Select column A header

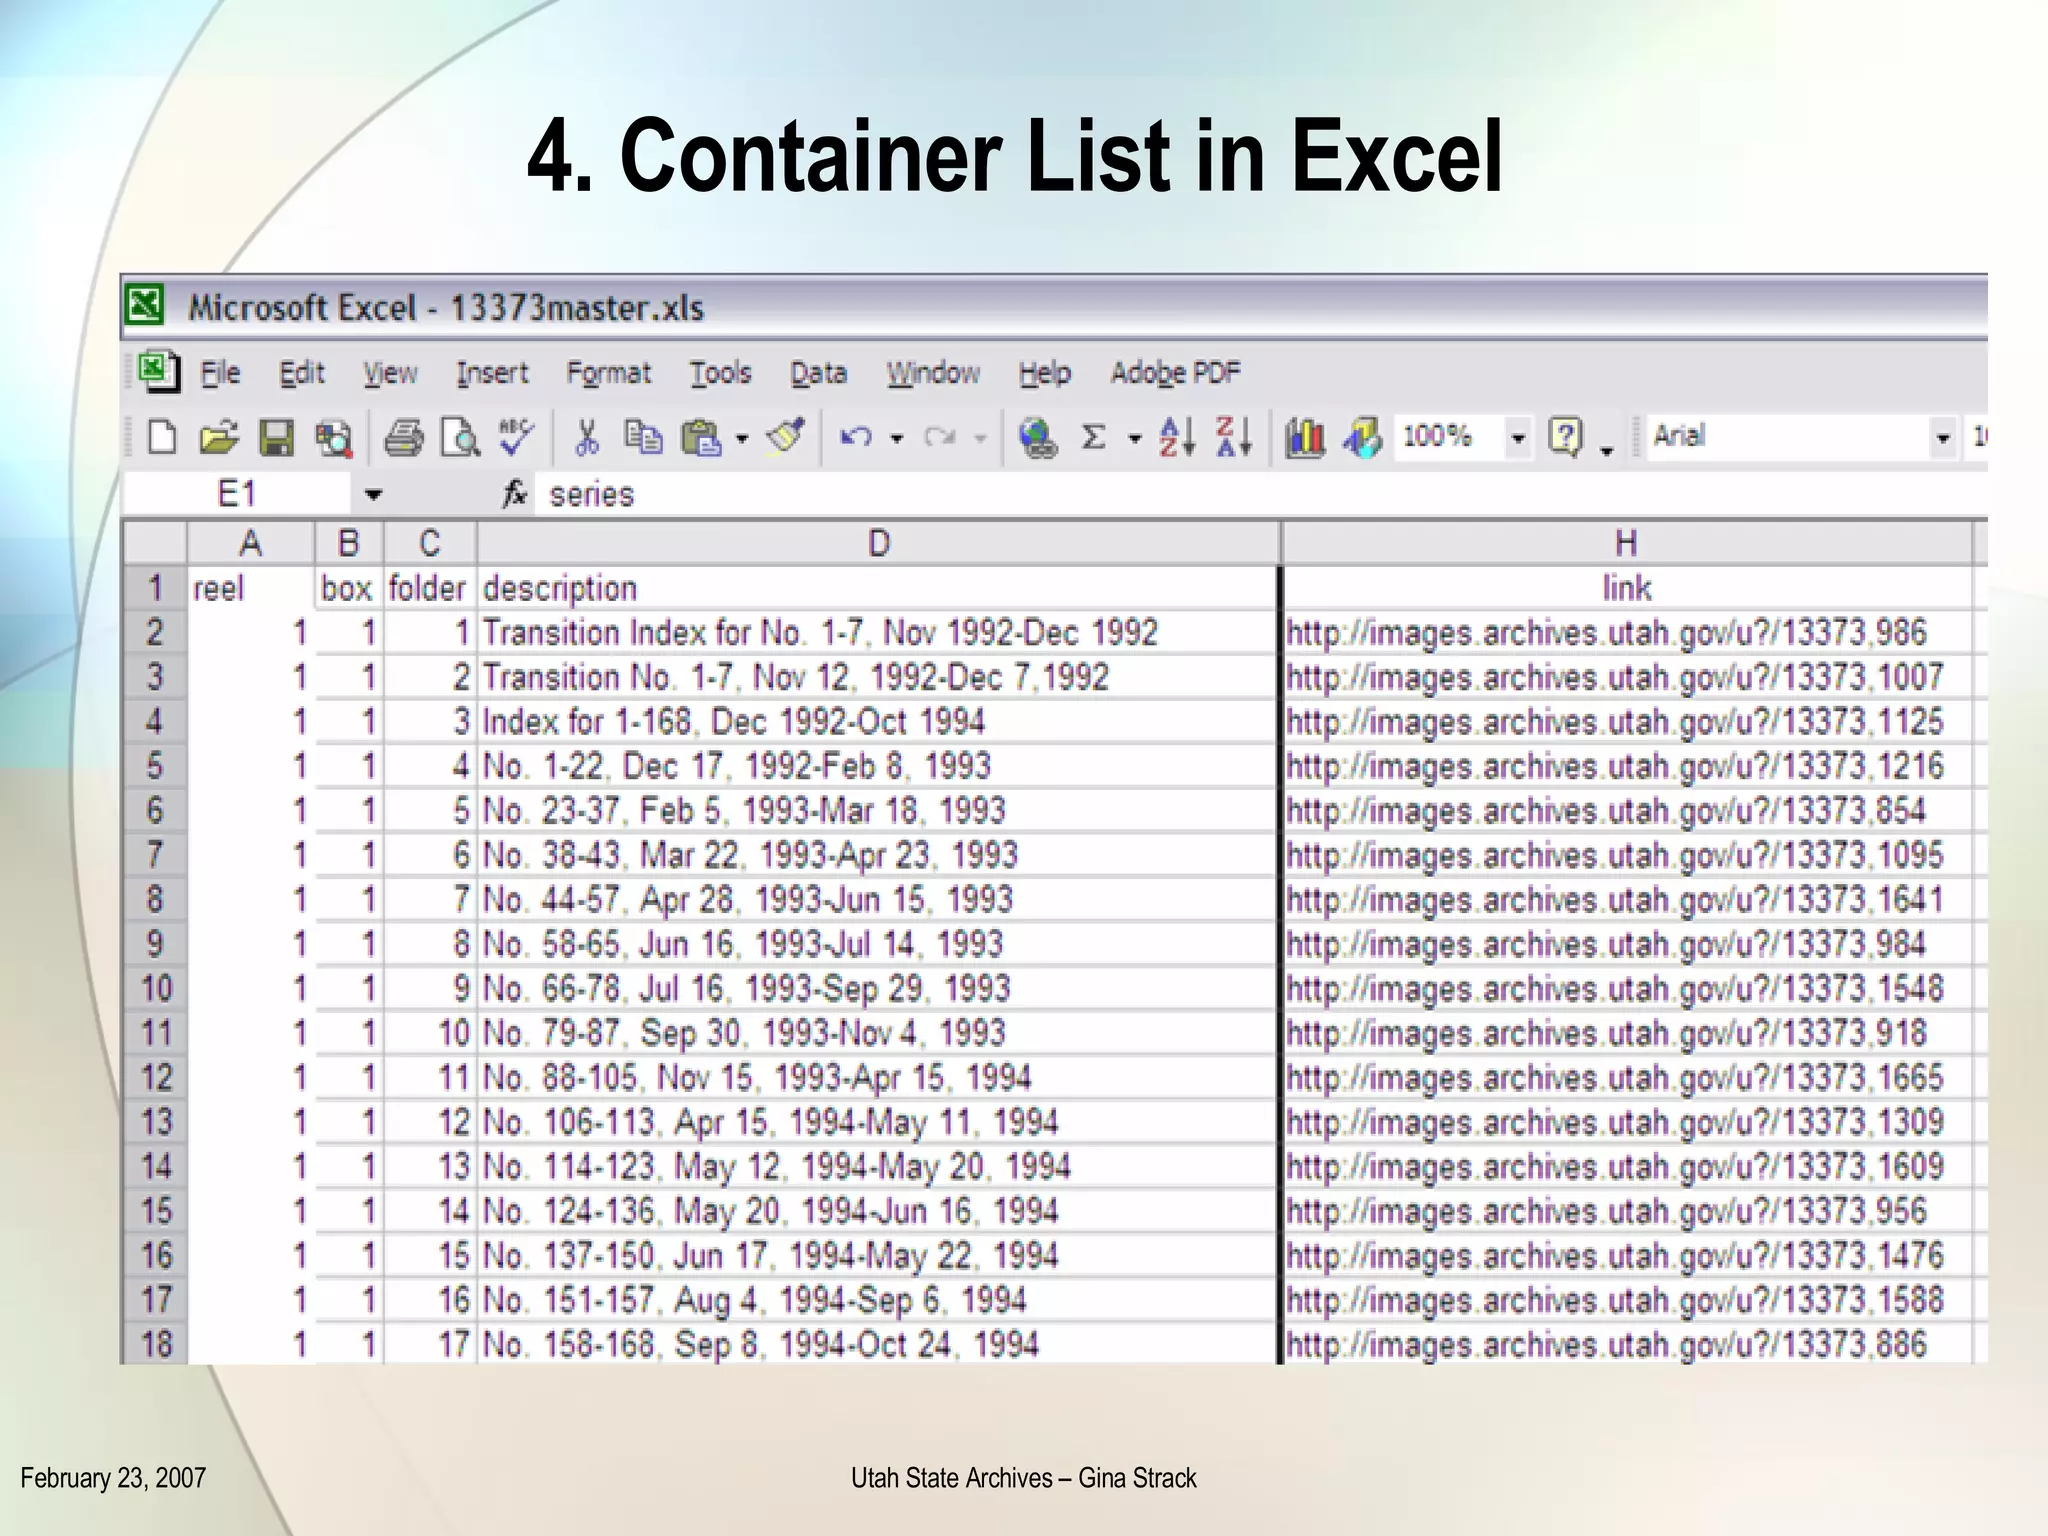click(250, 543)
